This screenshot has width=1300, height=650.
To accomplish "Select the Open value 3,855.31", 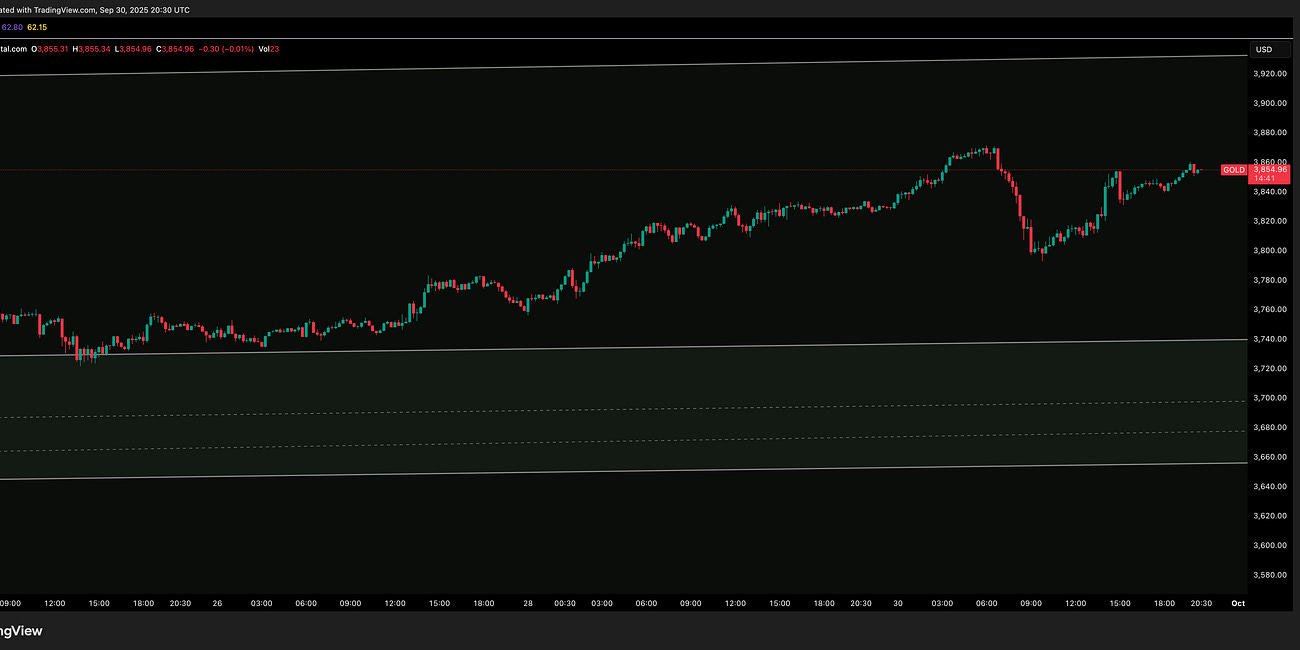I will (x=54, y=48).
